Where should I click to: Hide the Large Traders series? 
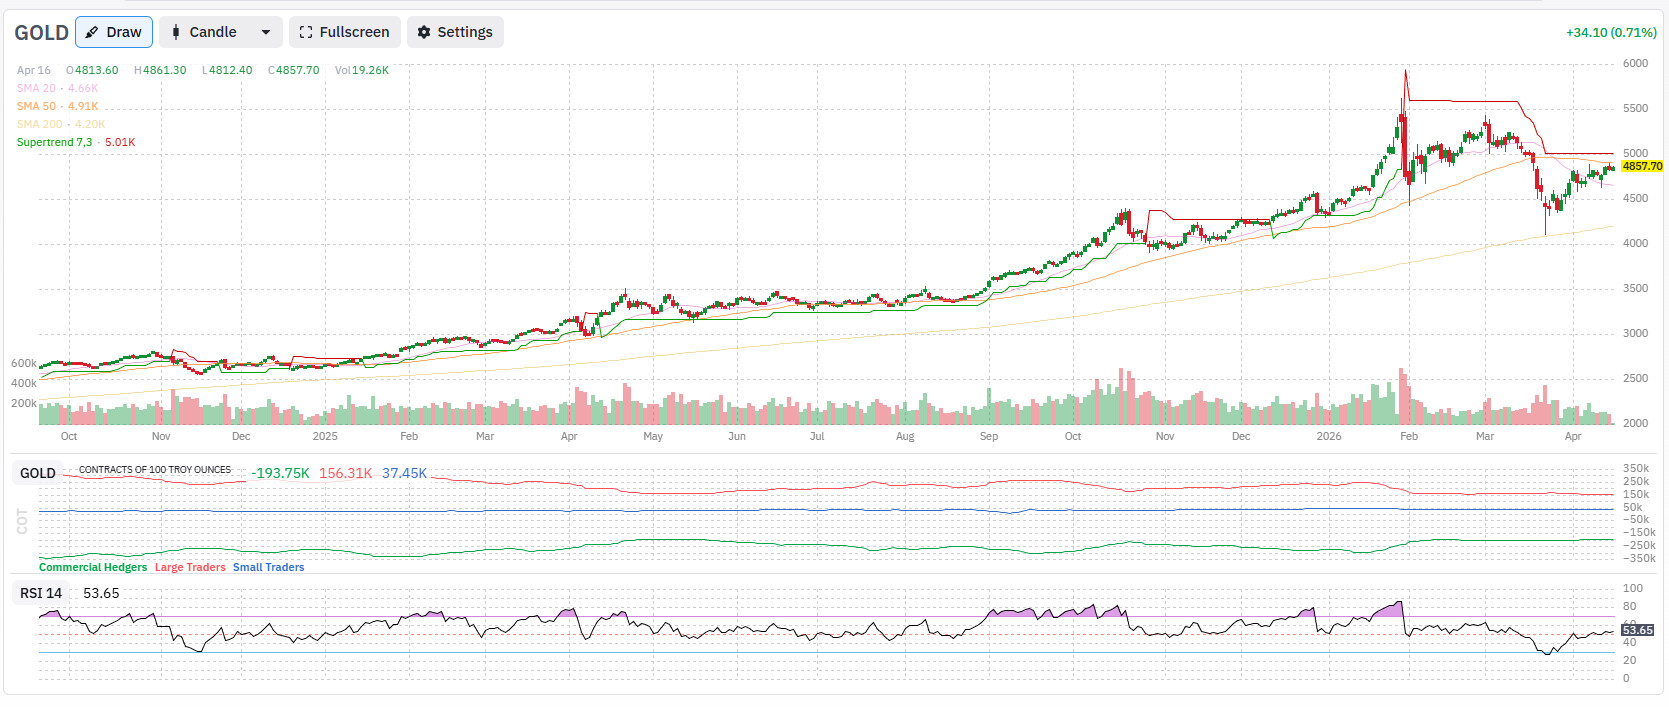click(x=190, y=567)
